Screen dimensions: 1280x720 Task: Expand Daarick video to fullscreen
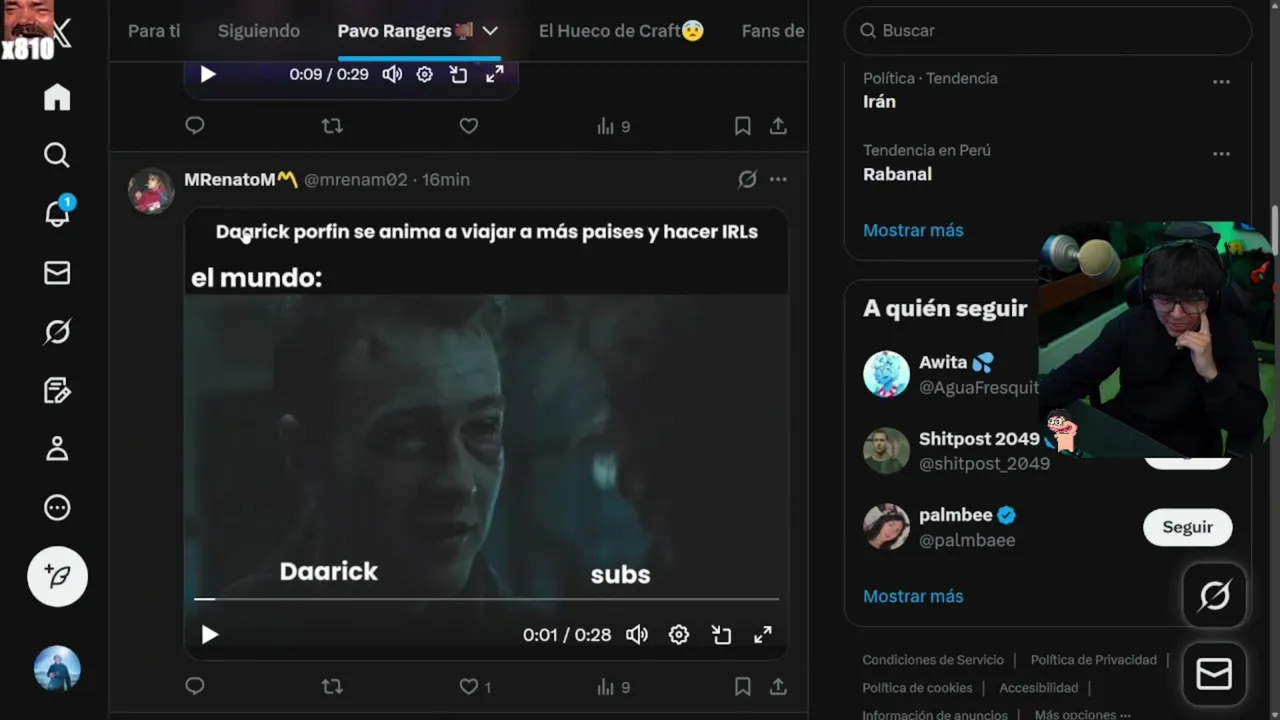763,634
